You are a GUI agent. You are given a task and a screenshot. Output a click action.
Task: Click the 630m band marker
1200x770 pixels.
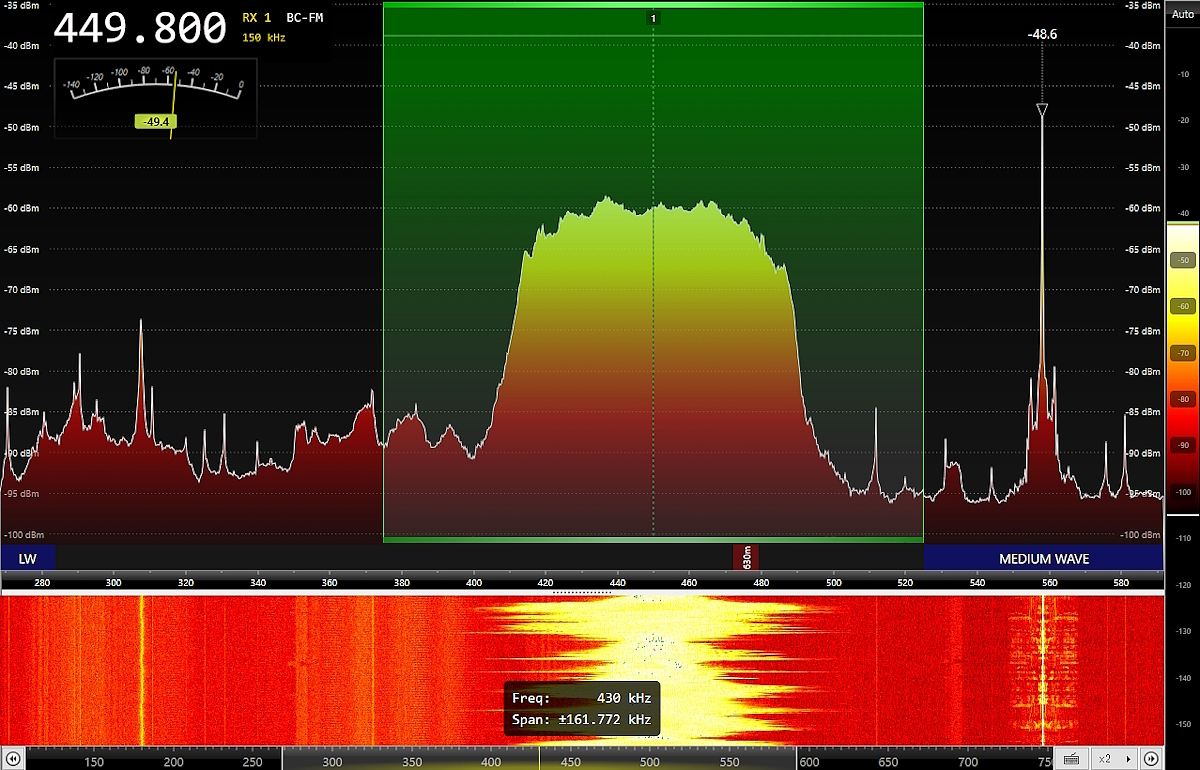pos(746,557)
